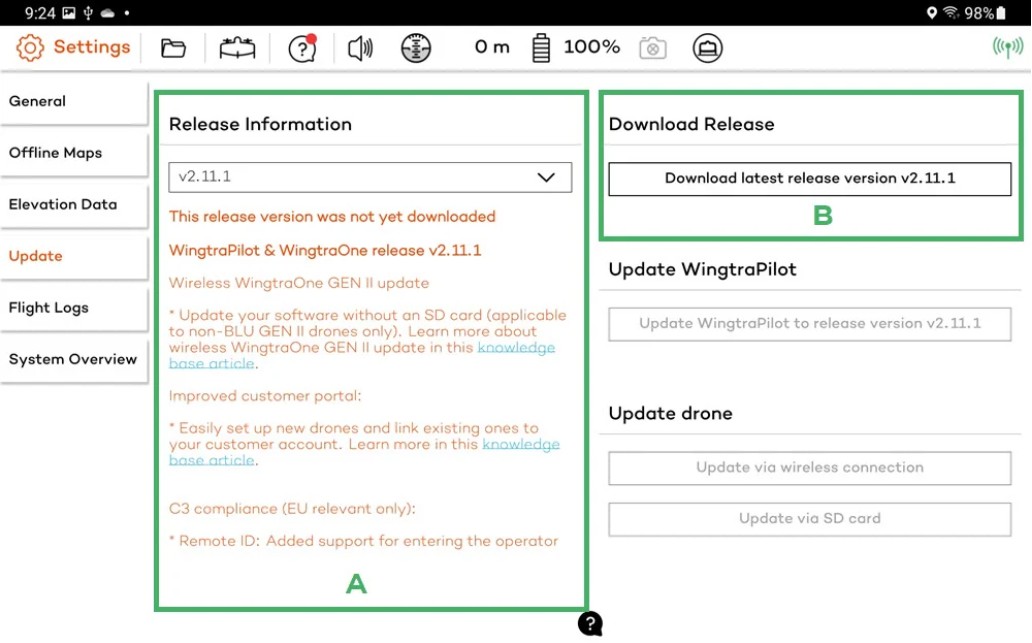Tap the Update WingtraPilot heading
Image resolution: width=1032 pixels, height=643 pixels.
point(702,269)
